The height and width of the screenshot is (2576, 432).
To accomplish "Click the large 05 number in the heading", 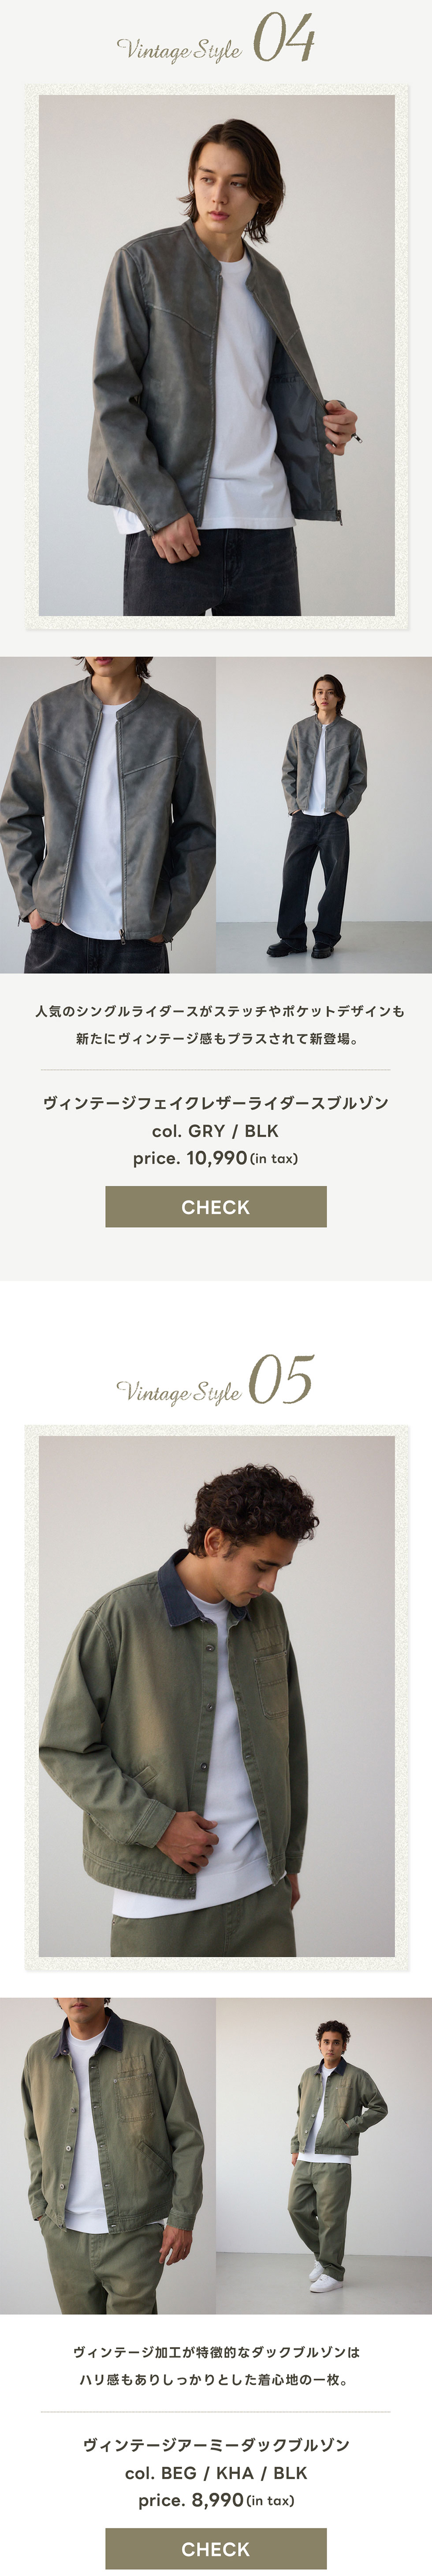I will [282, 1381].
